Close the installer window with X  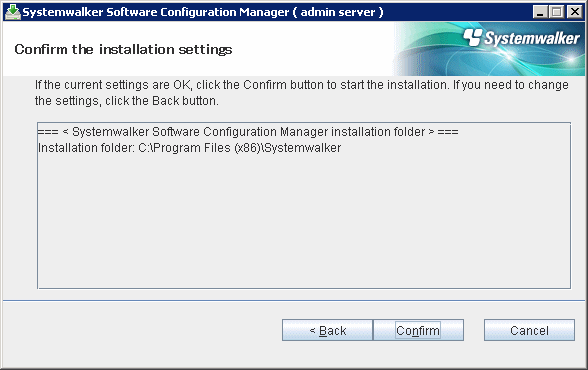click(574, 12)
